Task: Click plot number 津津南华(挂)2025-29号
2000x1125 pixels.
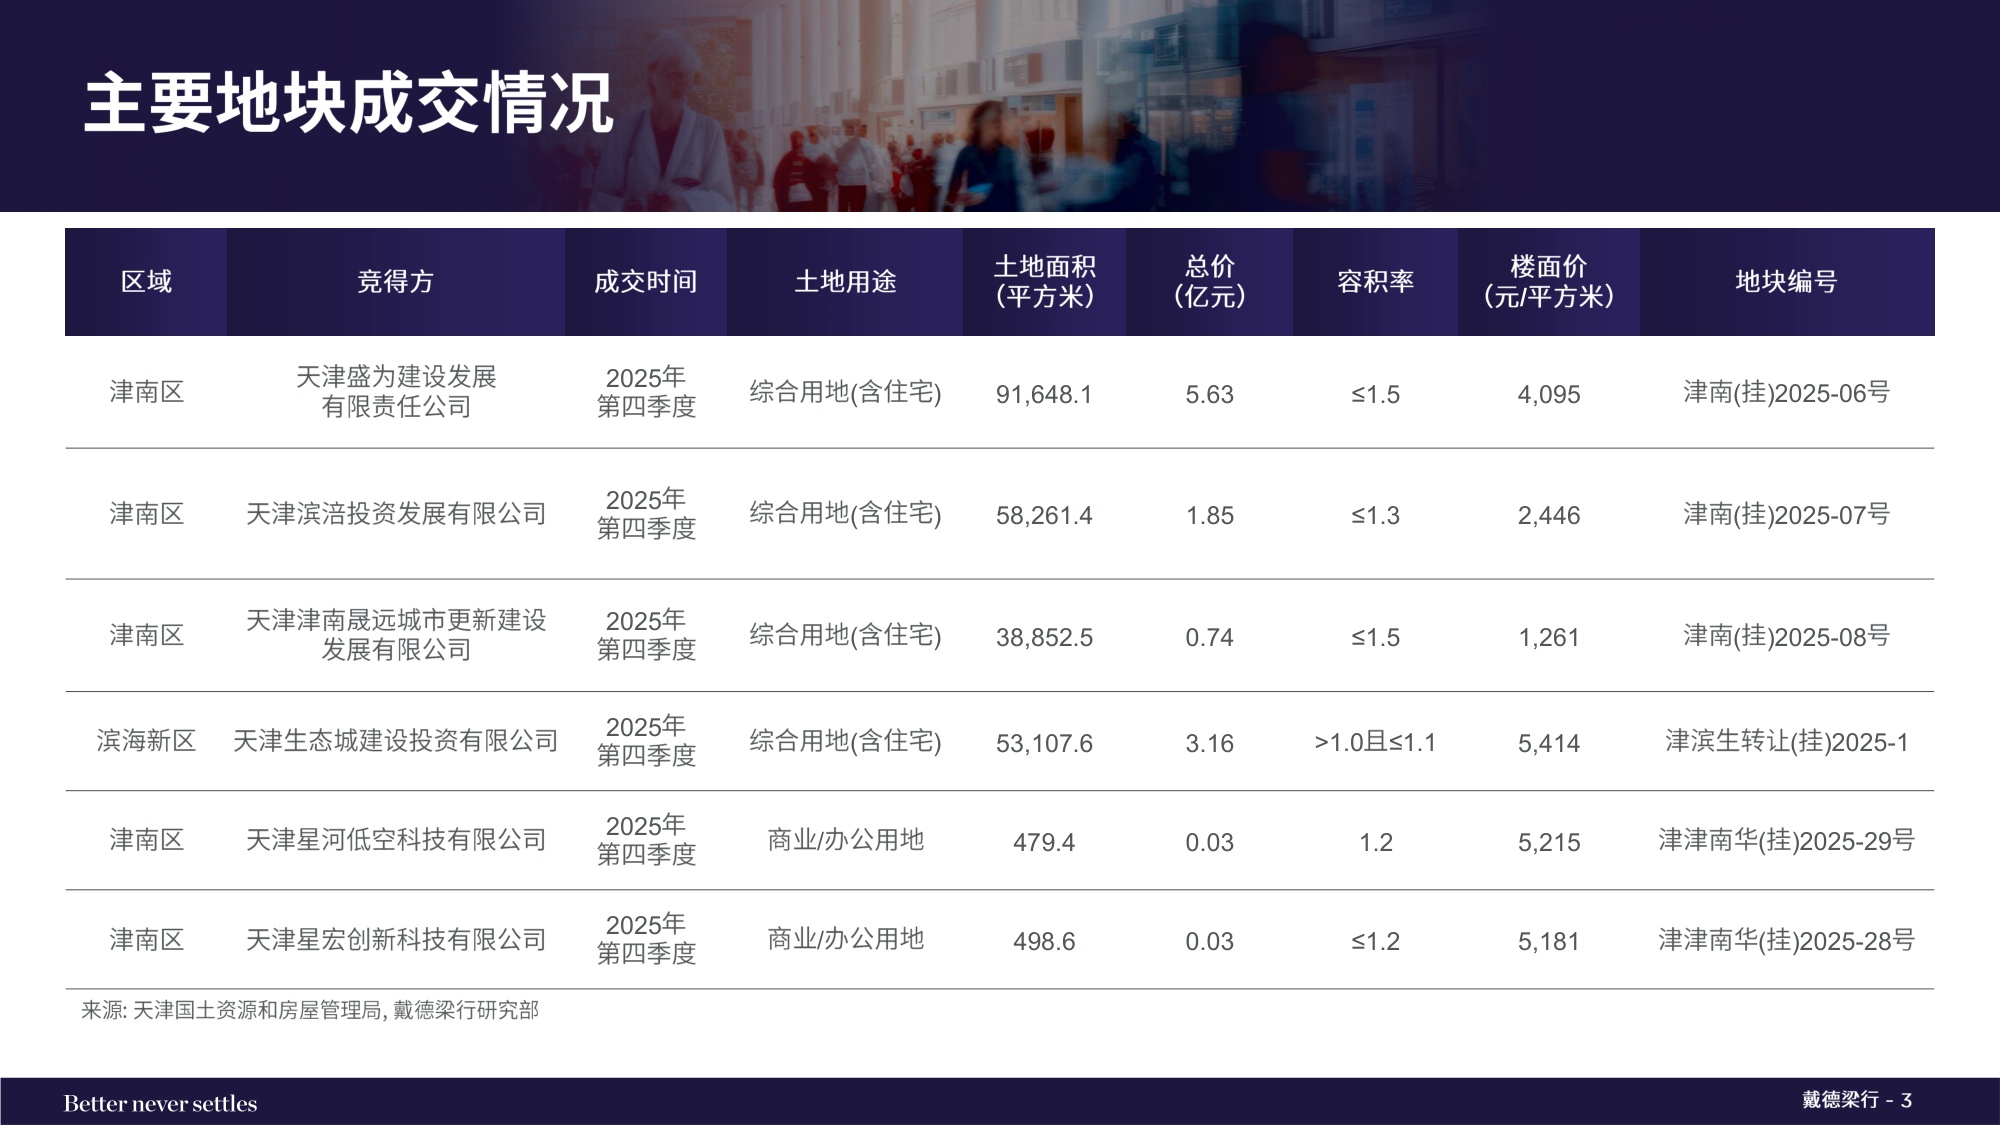Action: [x=1786, y=841]
